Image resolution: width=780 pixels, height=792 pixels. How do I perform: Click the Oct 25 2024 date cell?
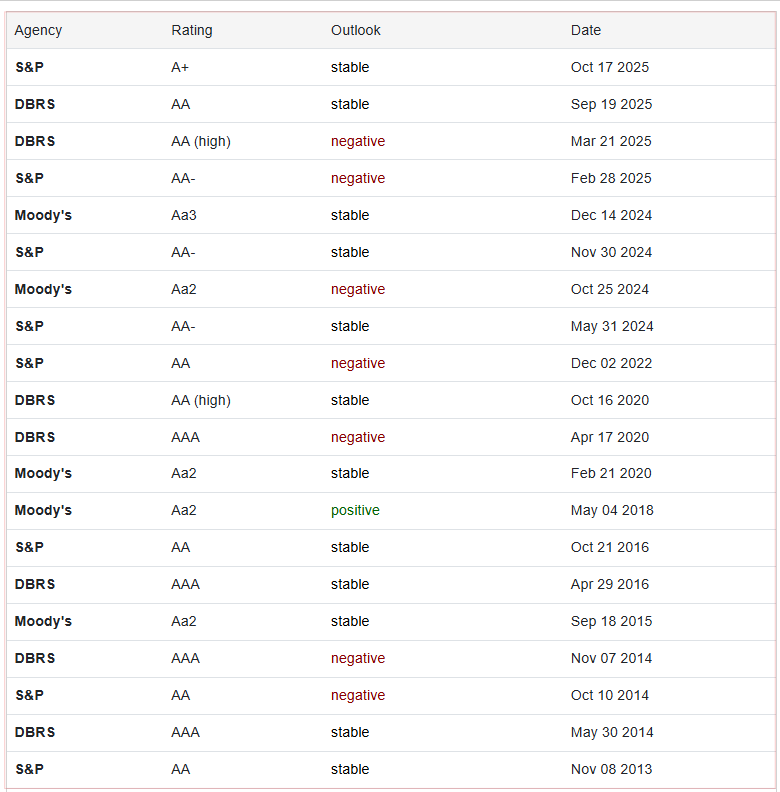click(609, 289)
